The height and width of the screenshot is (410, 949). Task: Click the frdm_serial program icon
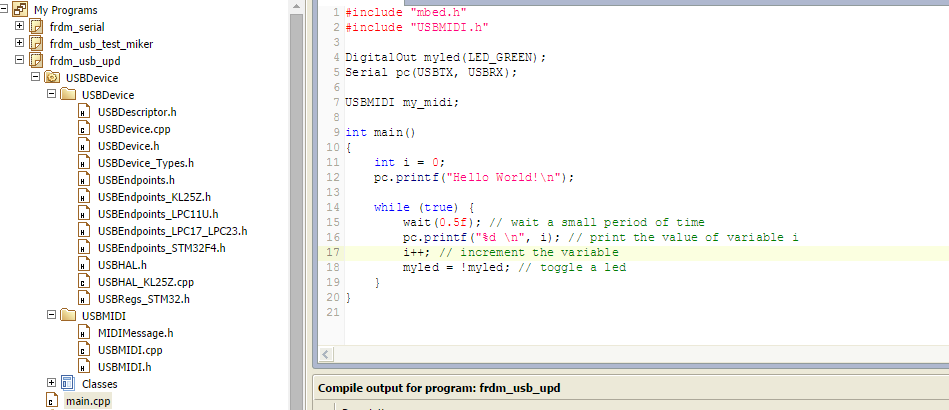(x=36, y=26)
